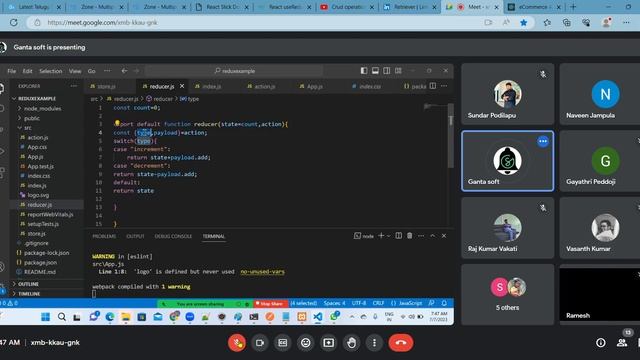Favorite this page star in browser

[x=524, y=22]
